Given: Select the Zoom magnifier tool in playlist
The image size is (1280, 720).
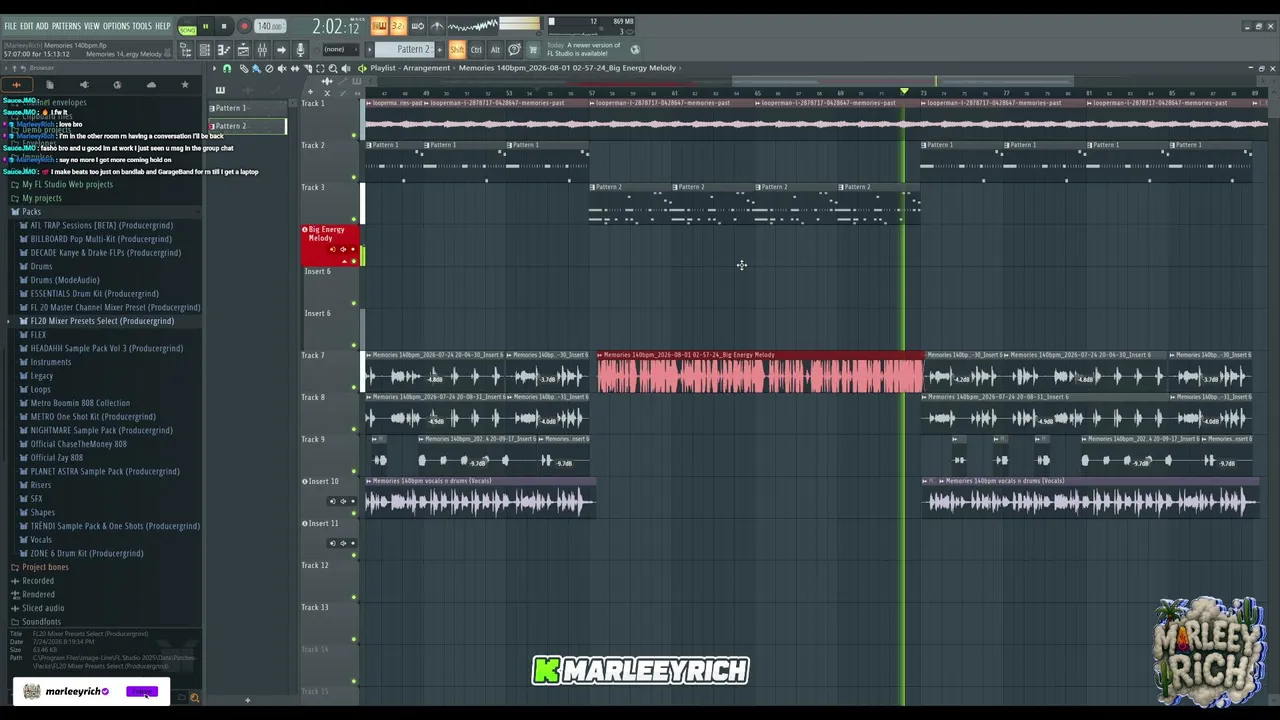Looking at the screenshot, I should pyautogui.click(x=333, y=69).
